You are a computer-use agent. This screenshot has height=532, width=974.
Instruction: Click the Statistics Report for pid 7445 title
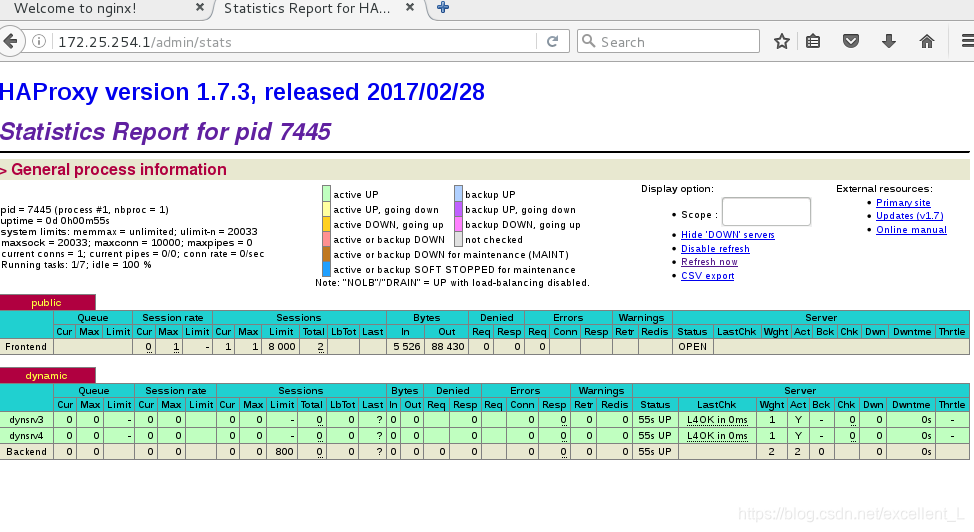[165, 132]
